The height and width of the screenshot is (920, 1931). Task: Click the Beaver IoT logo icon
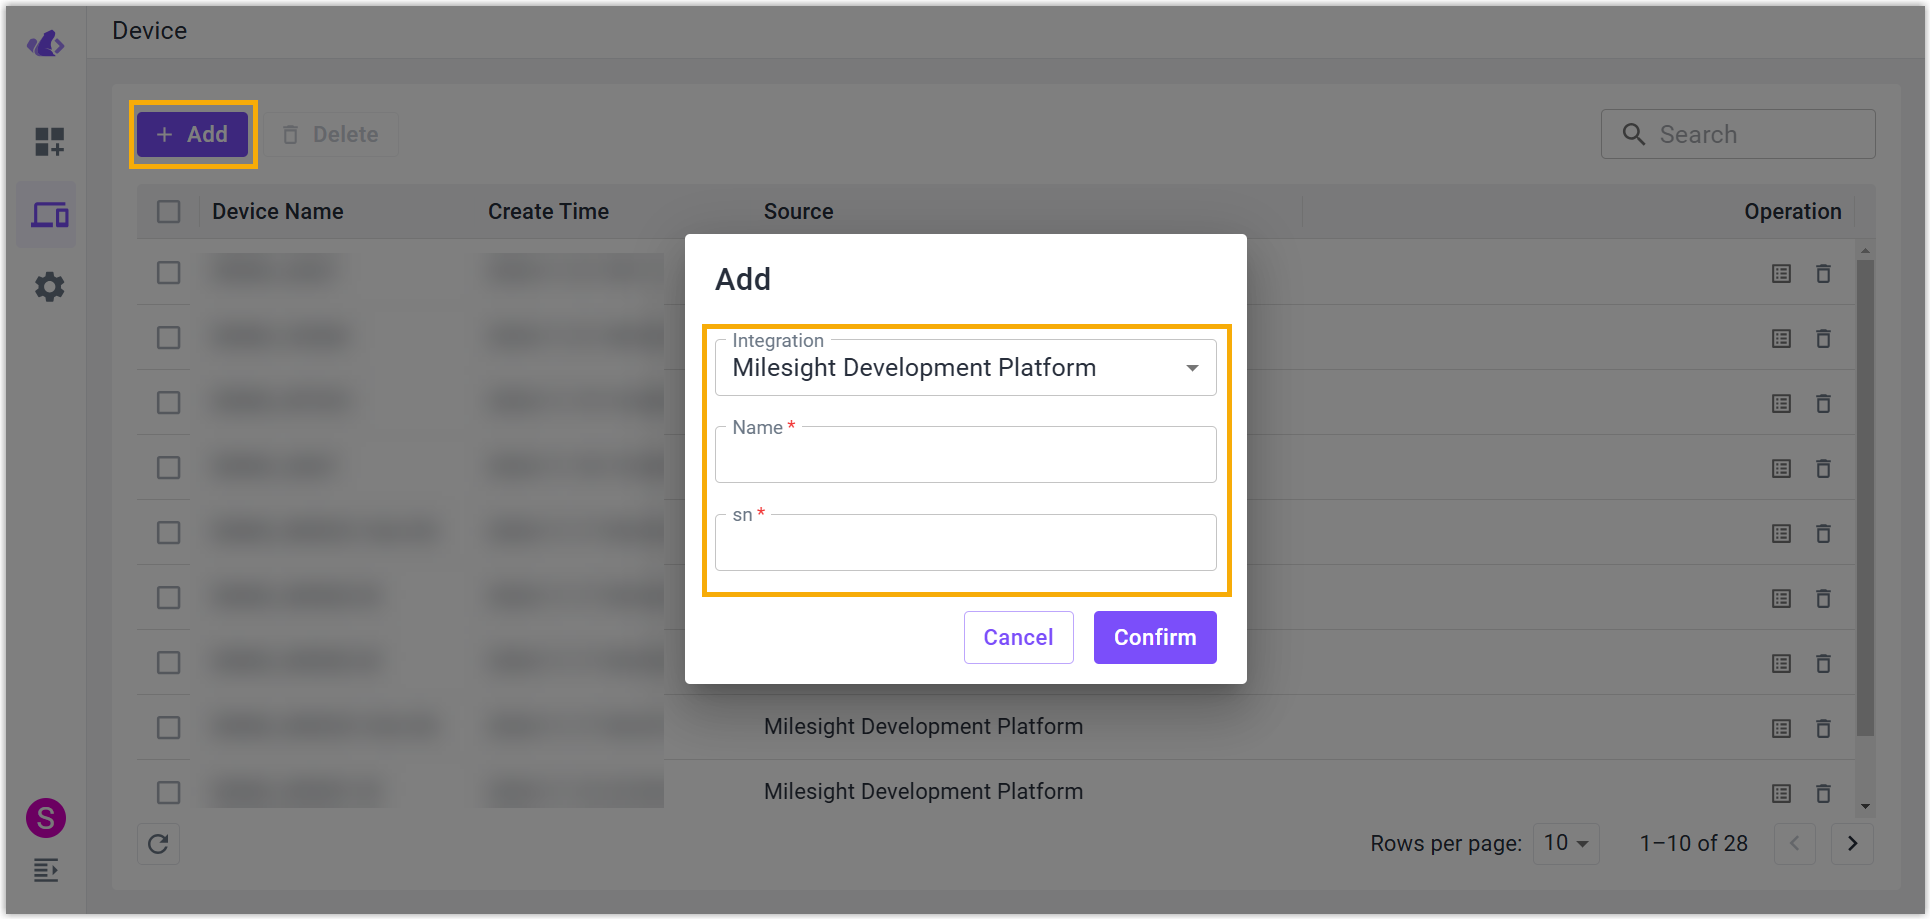[46, 44]
